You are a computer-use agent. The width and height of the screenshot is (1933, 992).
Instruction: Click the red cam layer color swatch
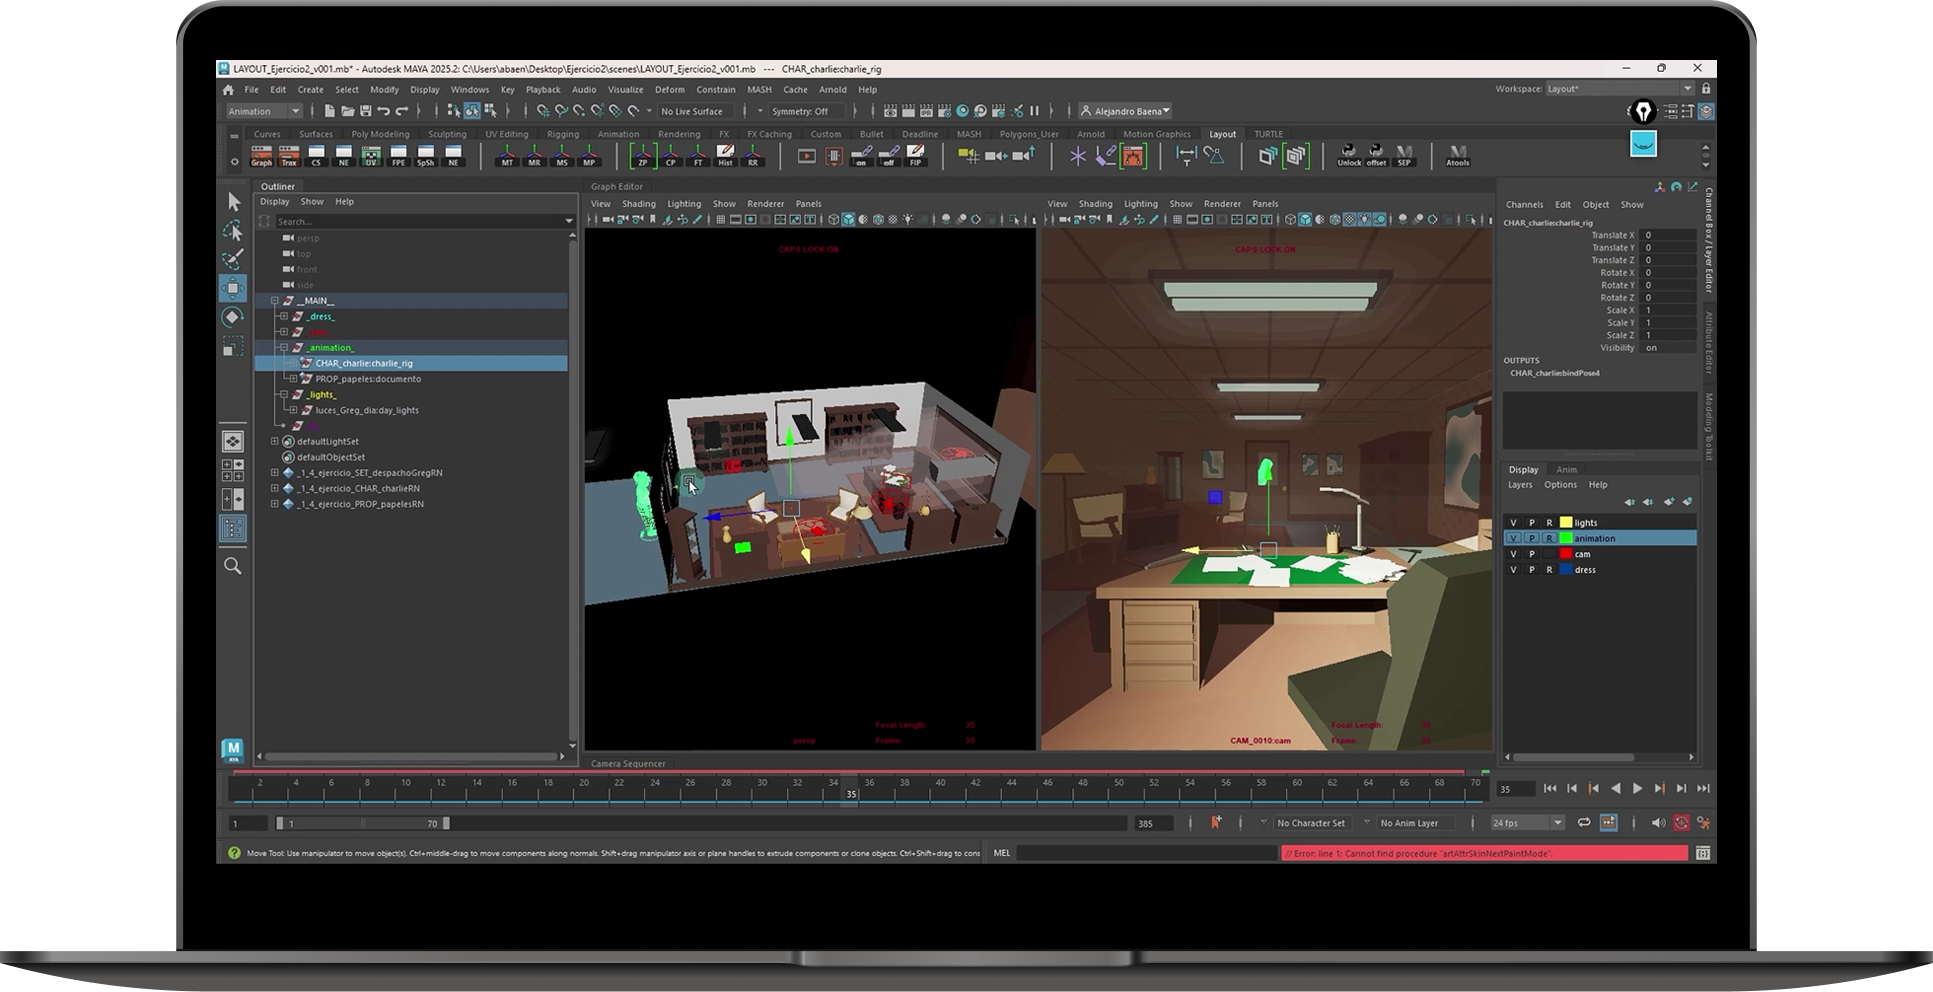click(x=1566, y=554)
